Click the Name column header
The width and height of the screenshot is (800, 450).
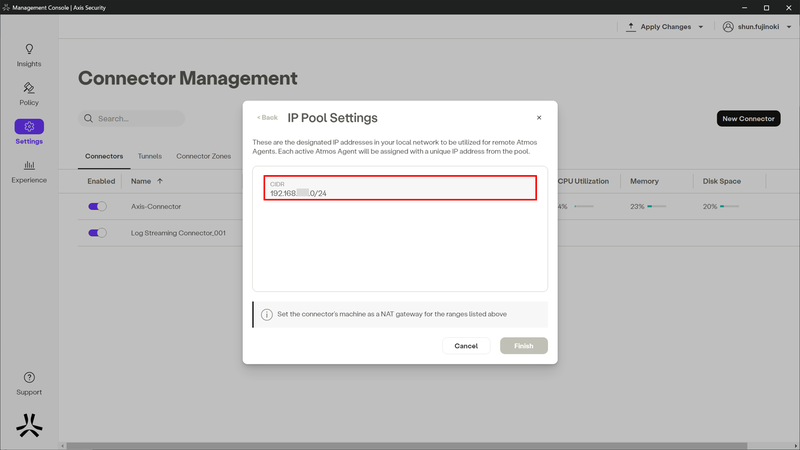pos(141,181)
